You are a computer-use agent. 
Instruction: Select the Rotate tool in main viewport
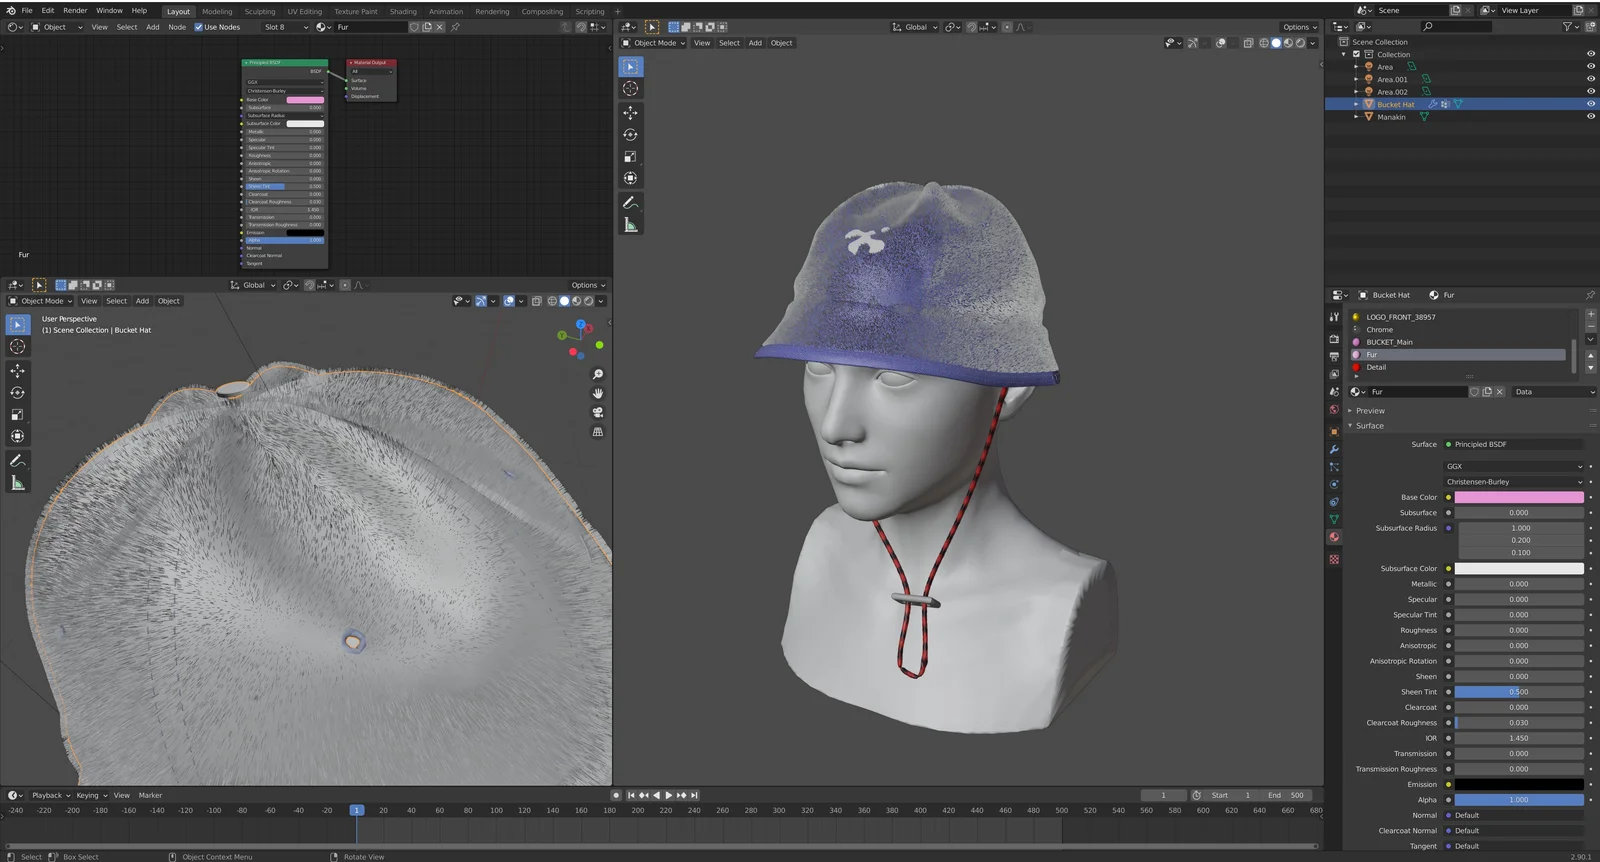630,135
